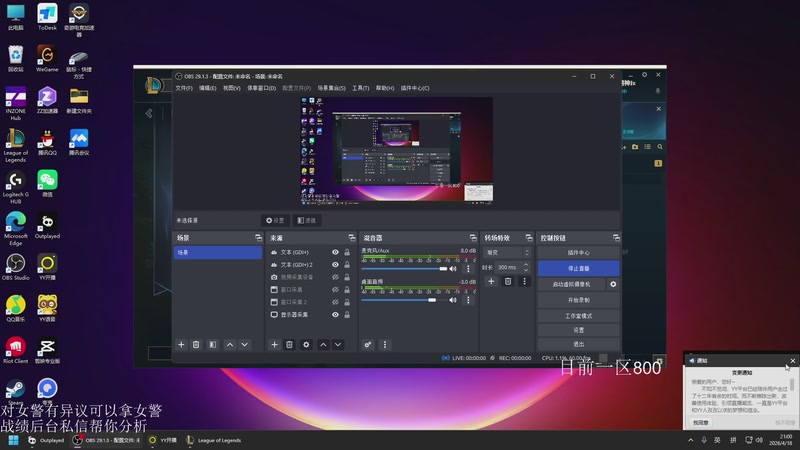Open the 渐变 transition dropdown

[x=507, y=253]
